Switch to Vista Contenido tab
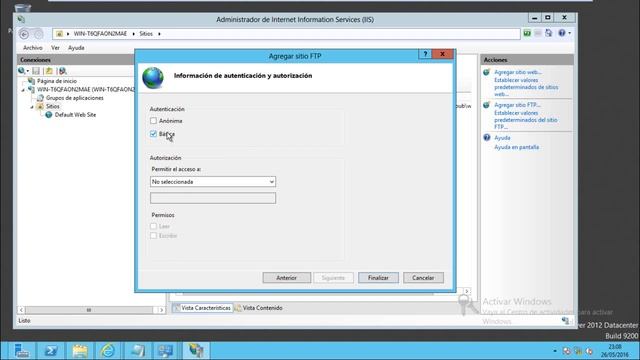This screenshot has height=360, width=640. (259, 308)
